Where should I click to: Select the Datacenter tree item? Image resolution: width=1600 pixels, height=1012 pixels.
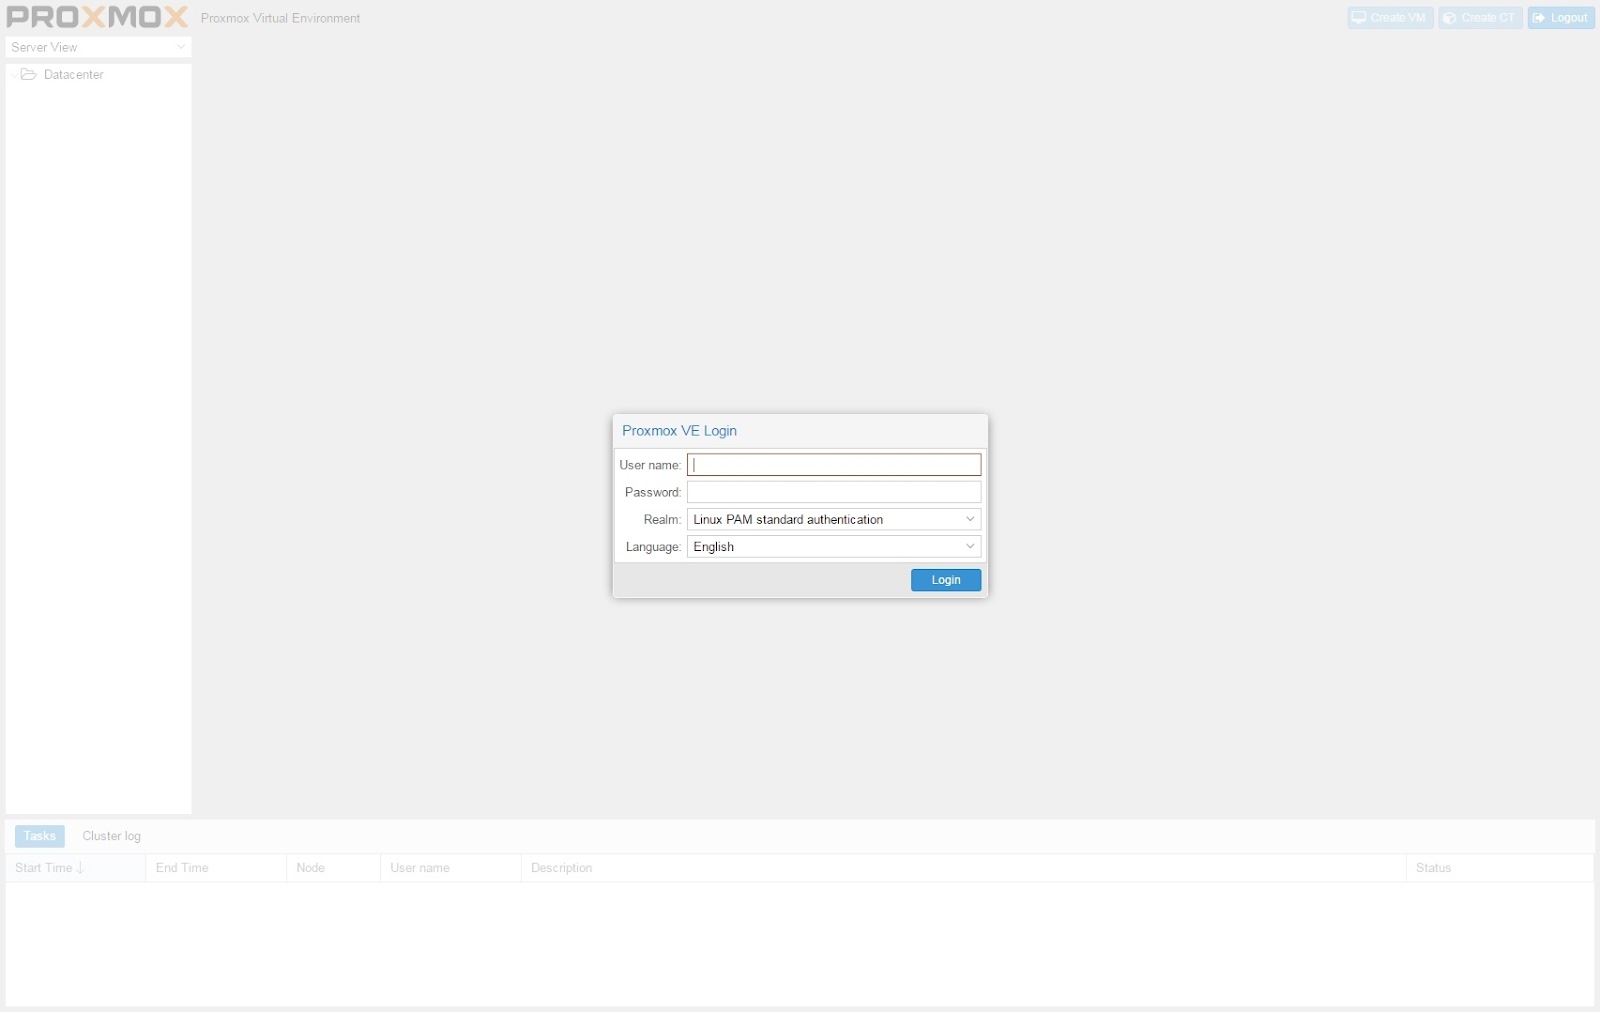(x=98, y=74)
